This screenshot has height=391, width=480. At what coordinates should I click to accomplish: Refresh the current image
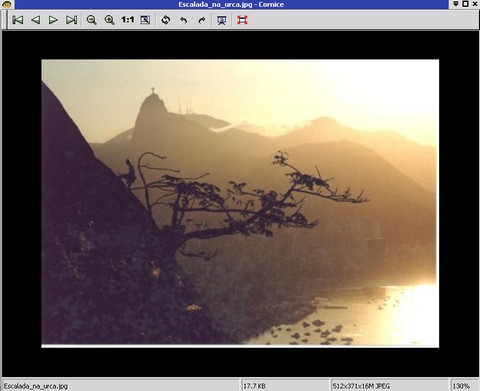[166, 20]
